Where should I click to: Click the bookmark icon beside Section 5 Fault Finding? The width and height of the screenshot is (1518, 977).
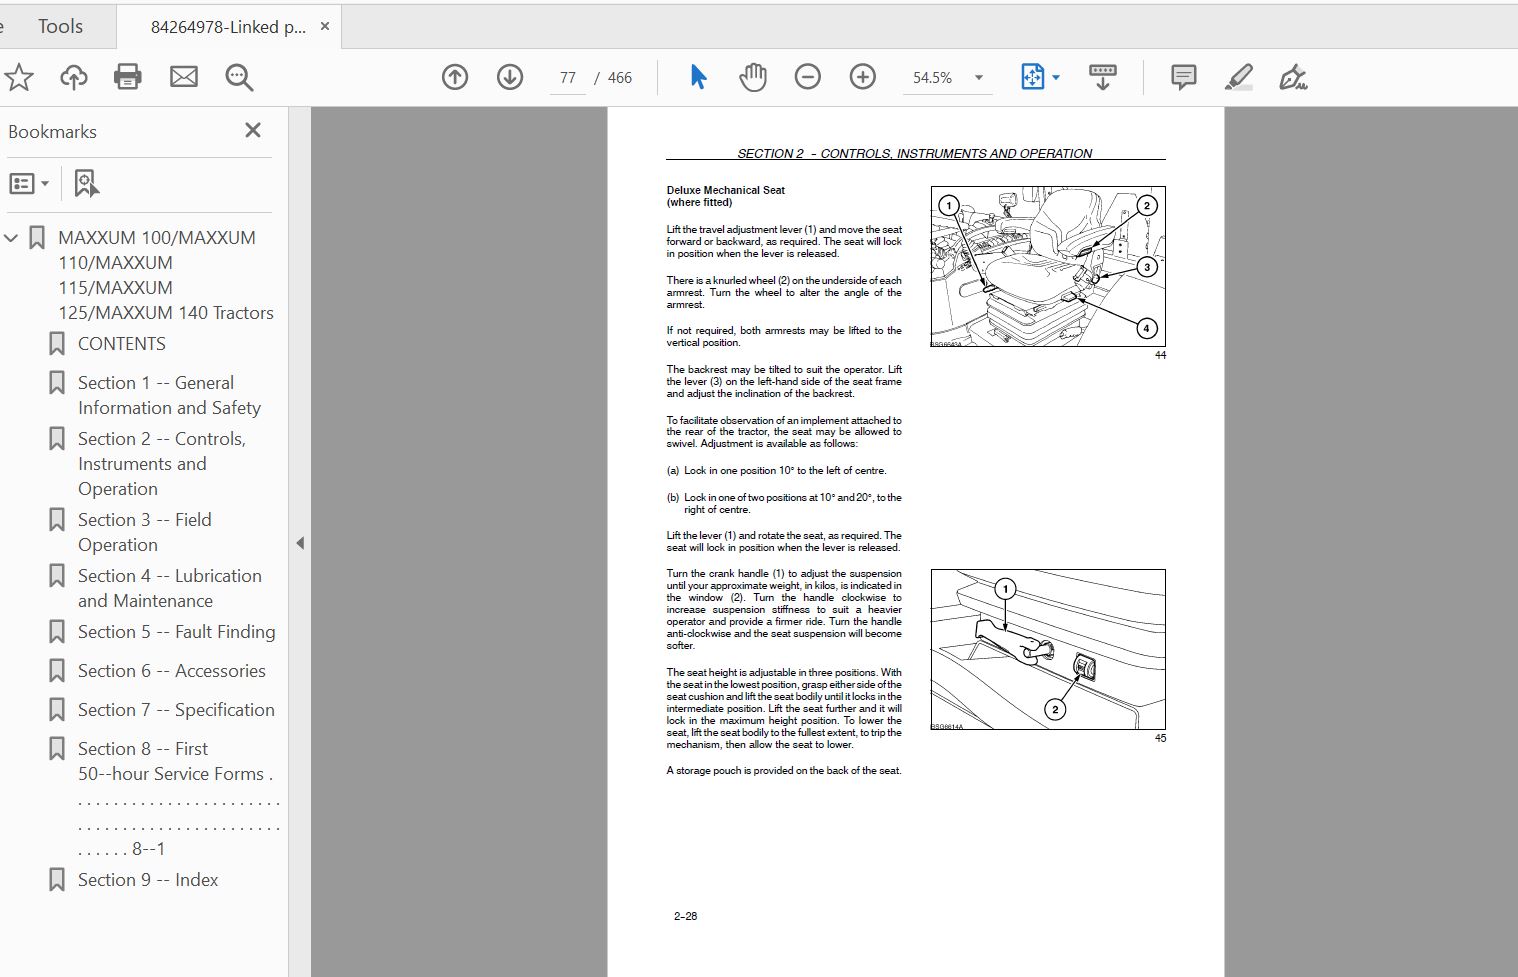coord(57,632)
